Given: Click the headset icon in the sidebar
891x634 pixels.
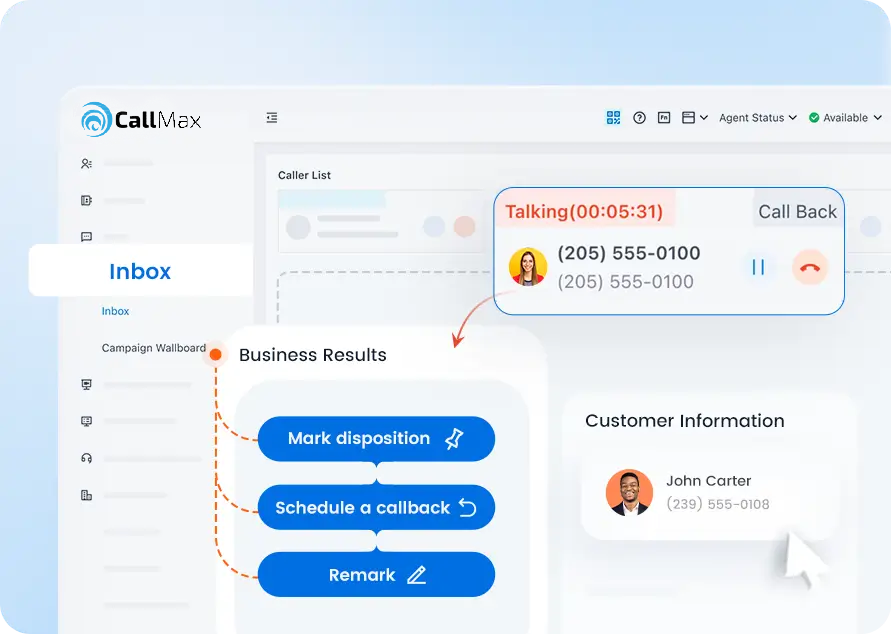Looking at the screenshot, I should point(87,458).
